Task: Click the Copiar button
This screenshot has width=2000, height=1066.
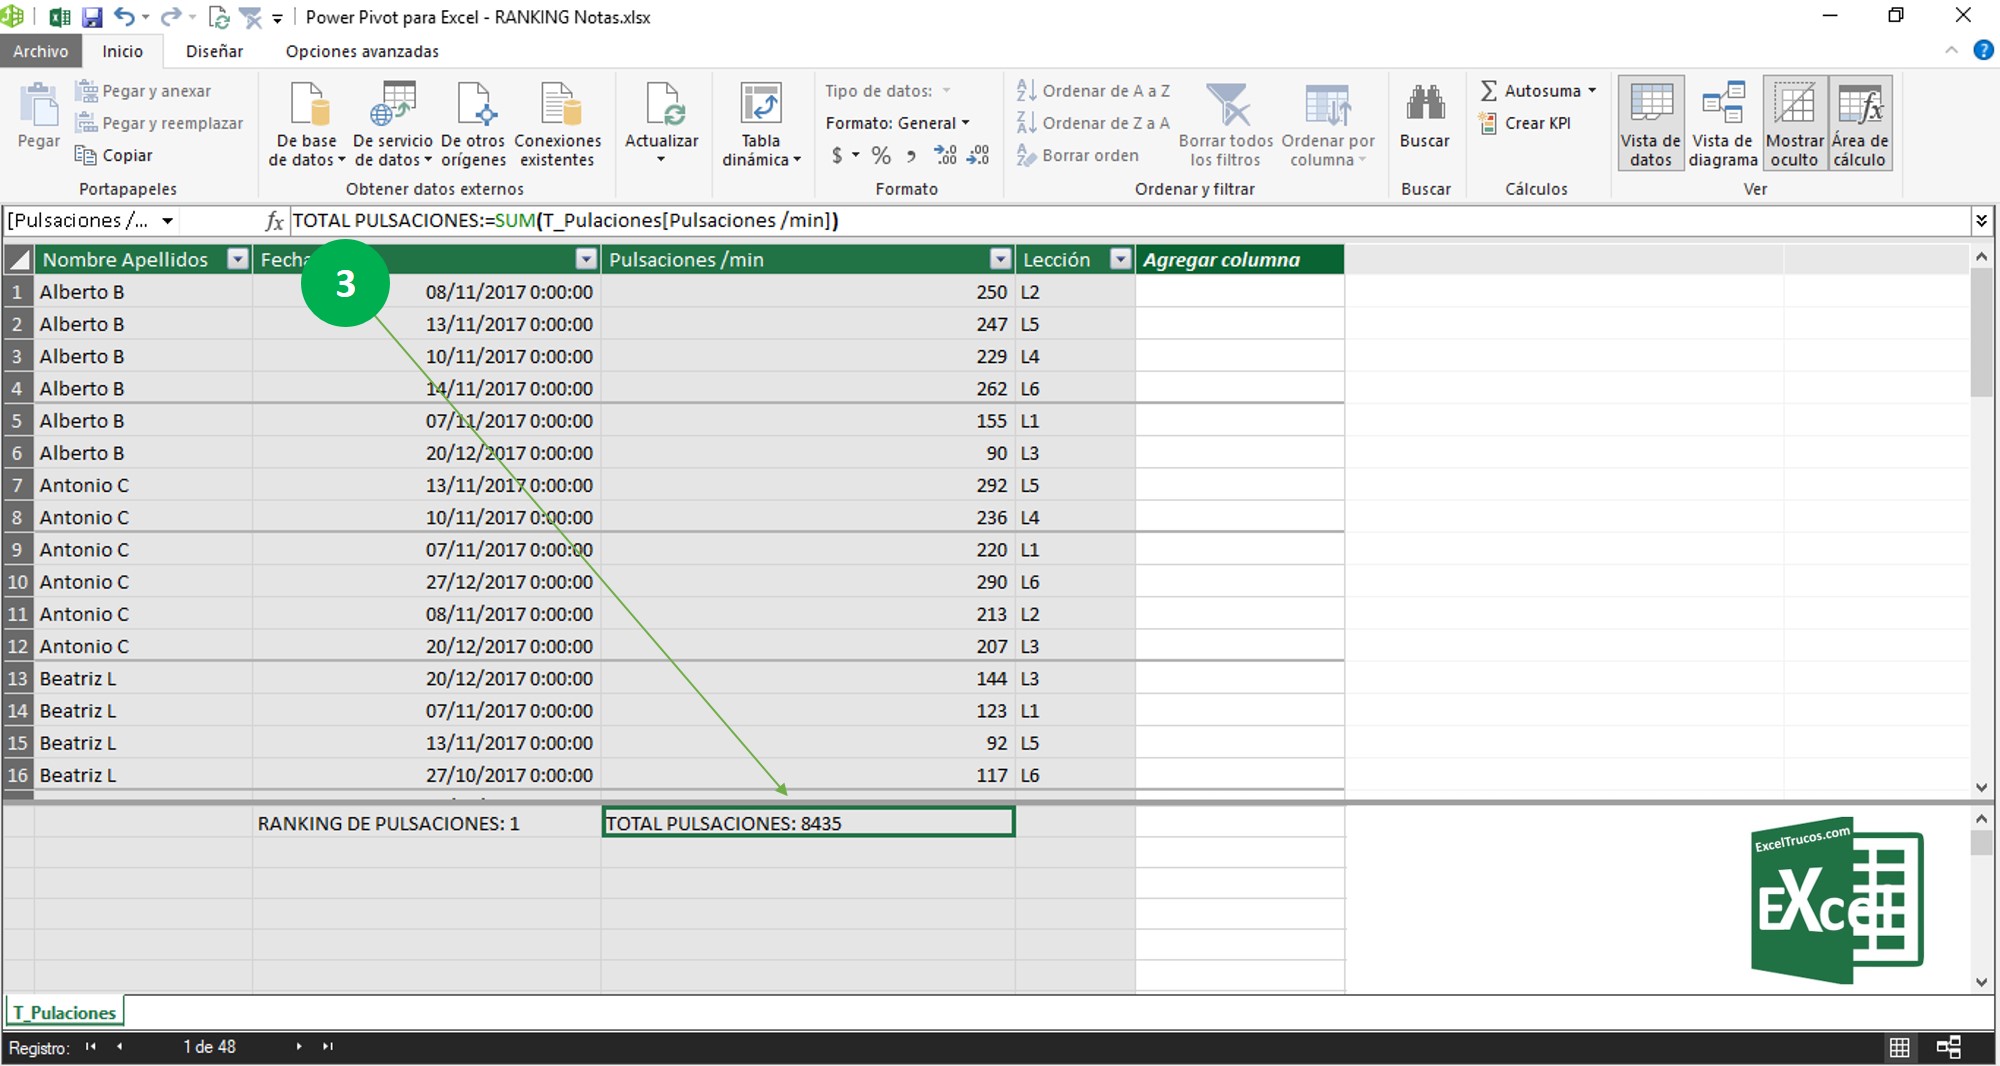Action: click(x=114, y=155)
